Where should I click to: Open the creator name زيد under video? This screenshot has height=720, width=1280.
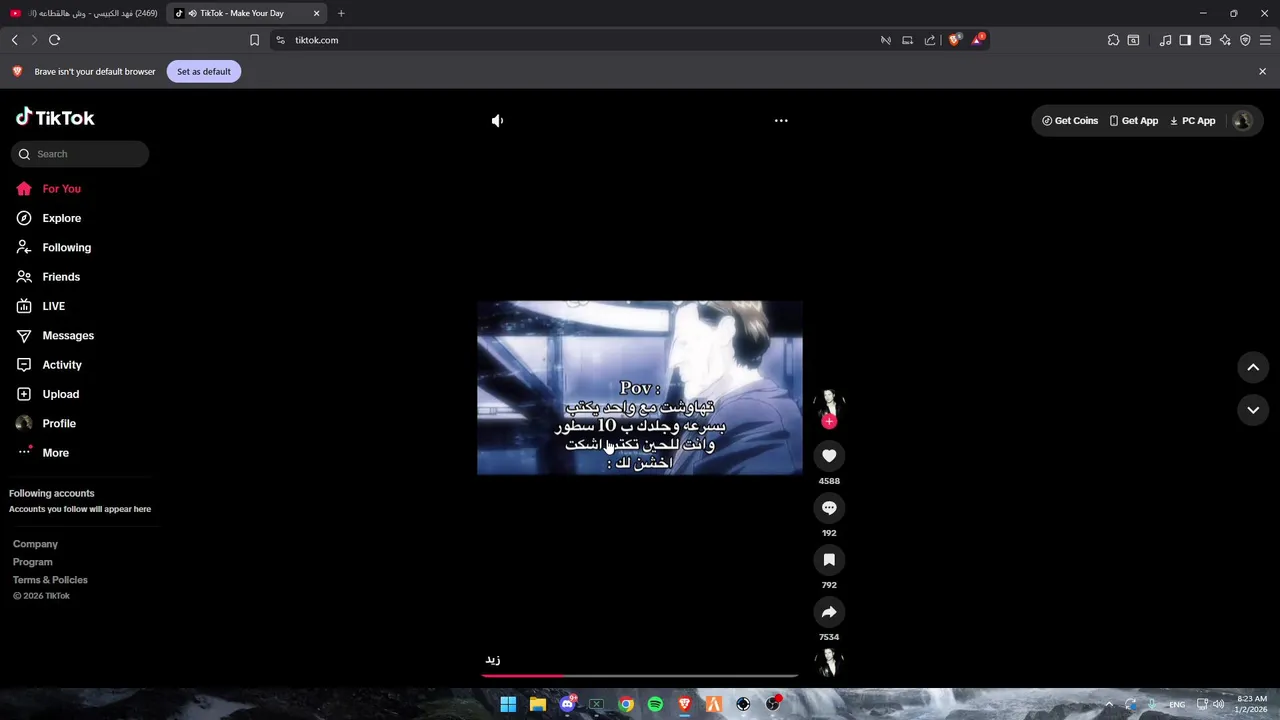(x=493, y=660)
